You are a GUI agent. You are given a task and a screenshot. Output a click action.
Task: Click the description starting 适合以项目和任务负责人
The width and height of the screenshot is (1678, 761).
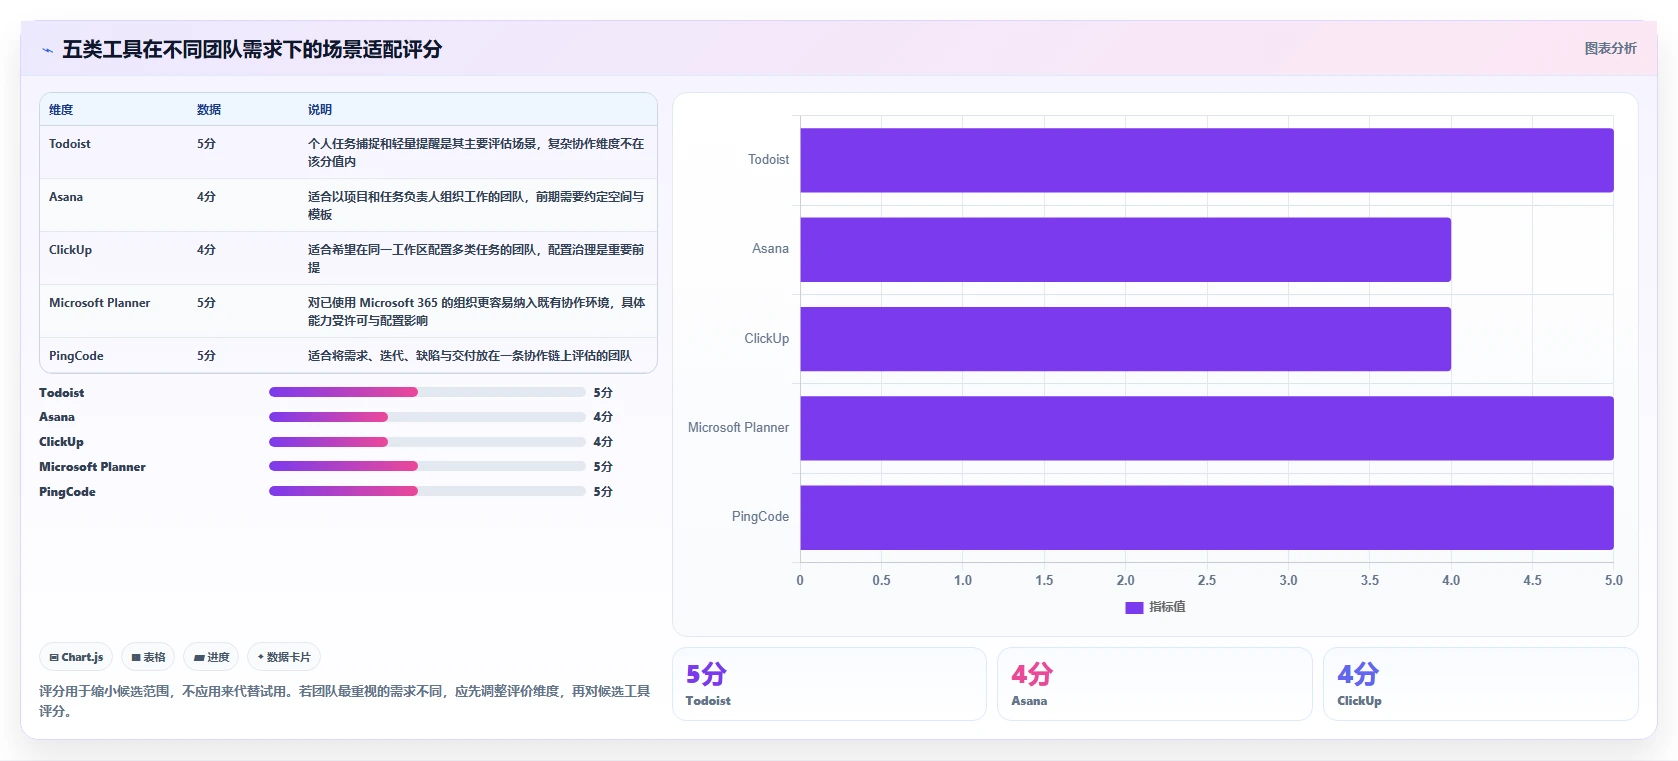(476, 205)
